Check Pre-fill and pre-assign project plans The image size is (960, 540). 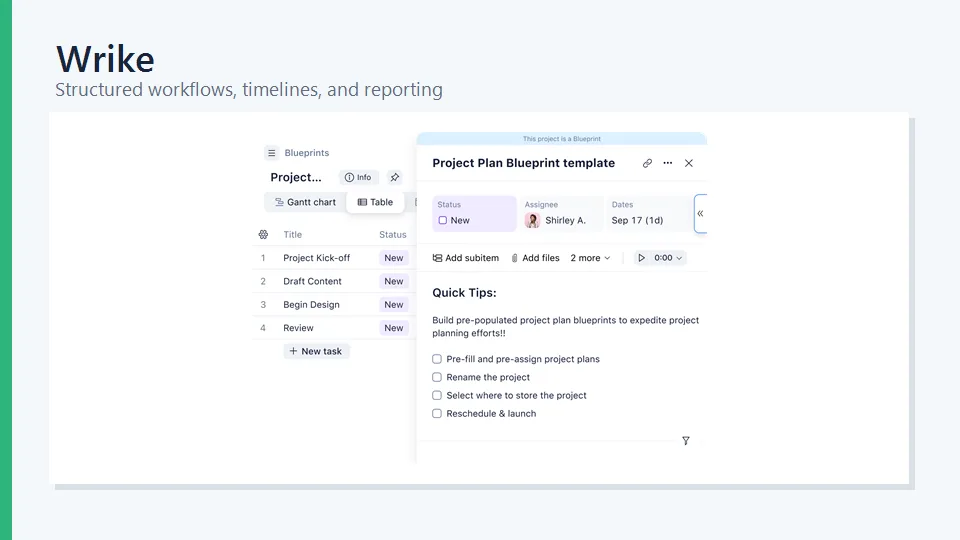[437, 359]
